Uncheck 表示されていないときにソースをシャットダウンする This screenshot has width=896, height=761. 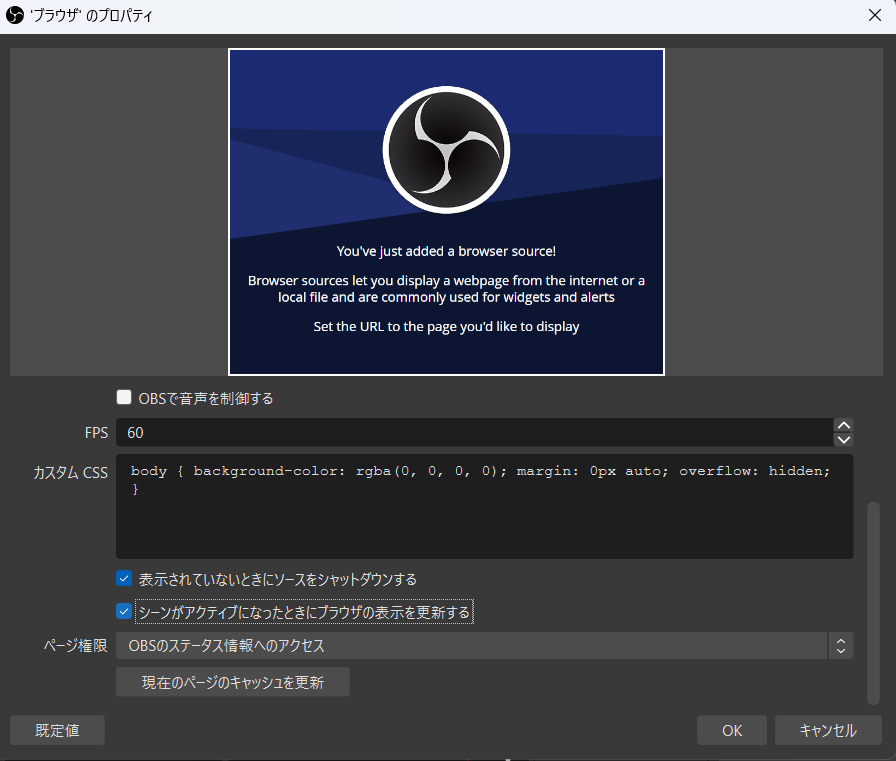124,579
